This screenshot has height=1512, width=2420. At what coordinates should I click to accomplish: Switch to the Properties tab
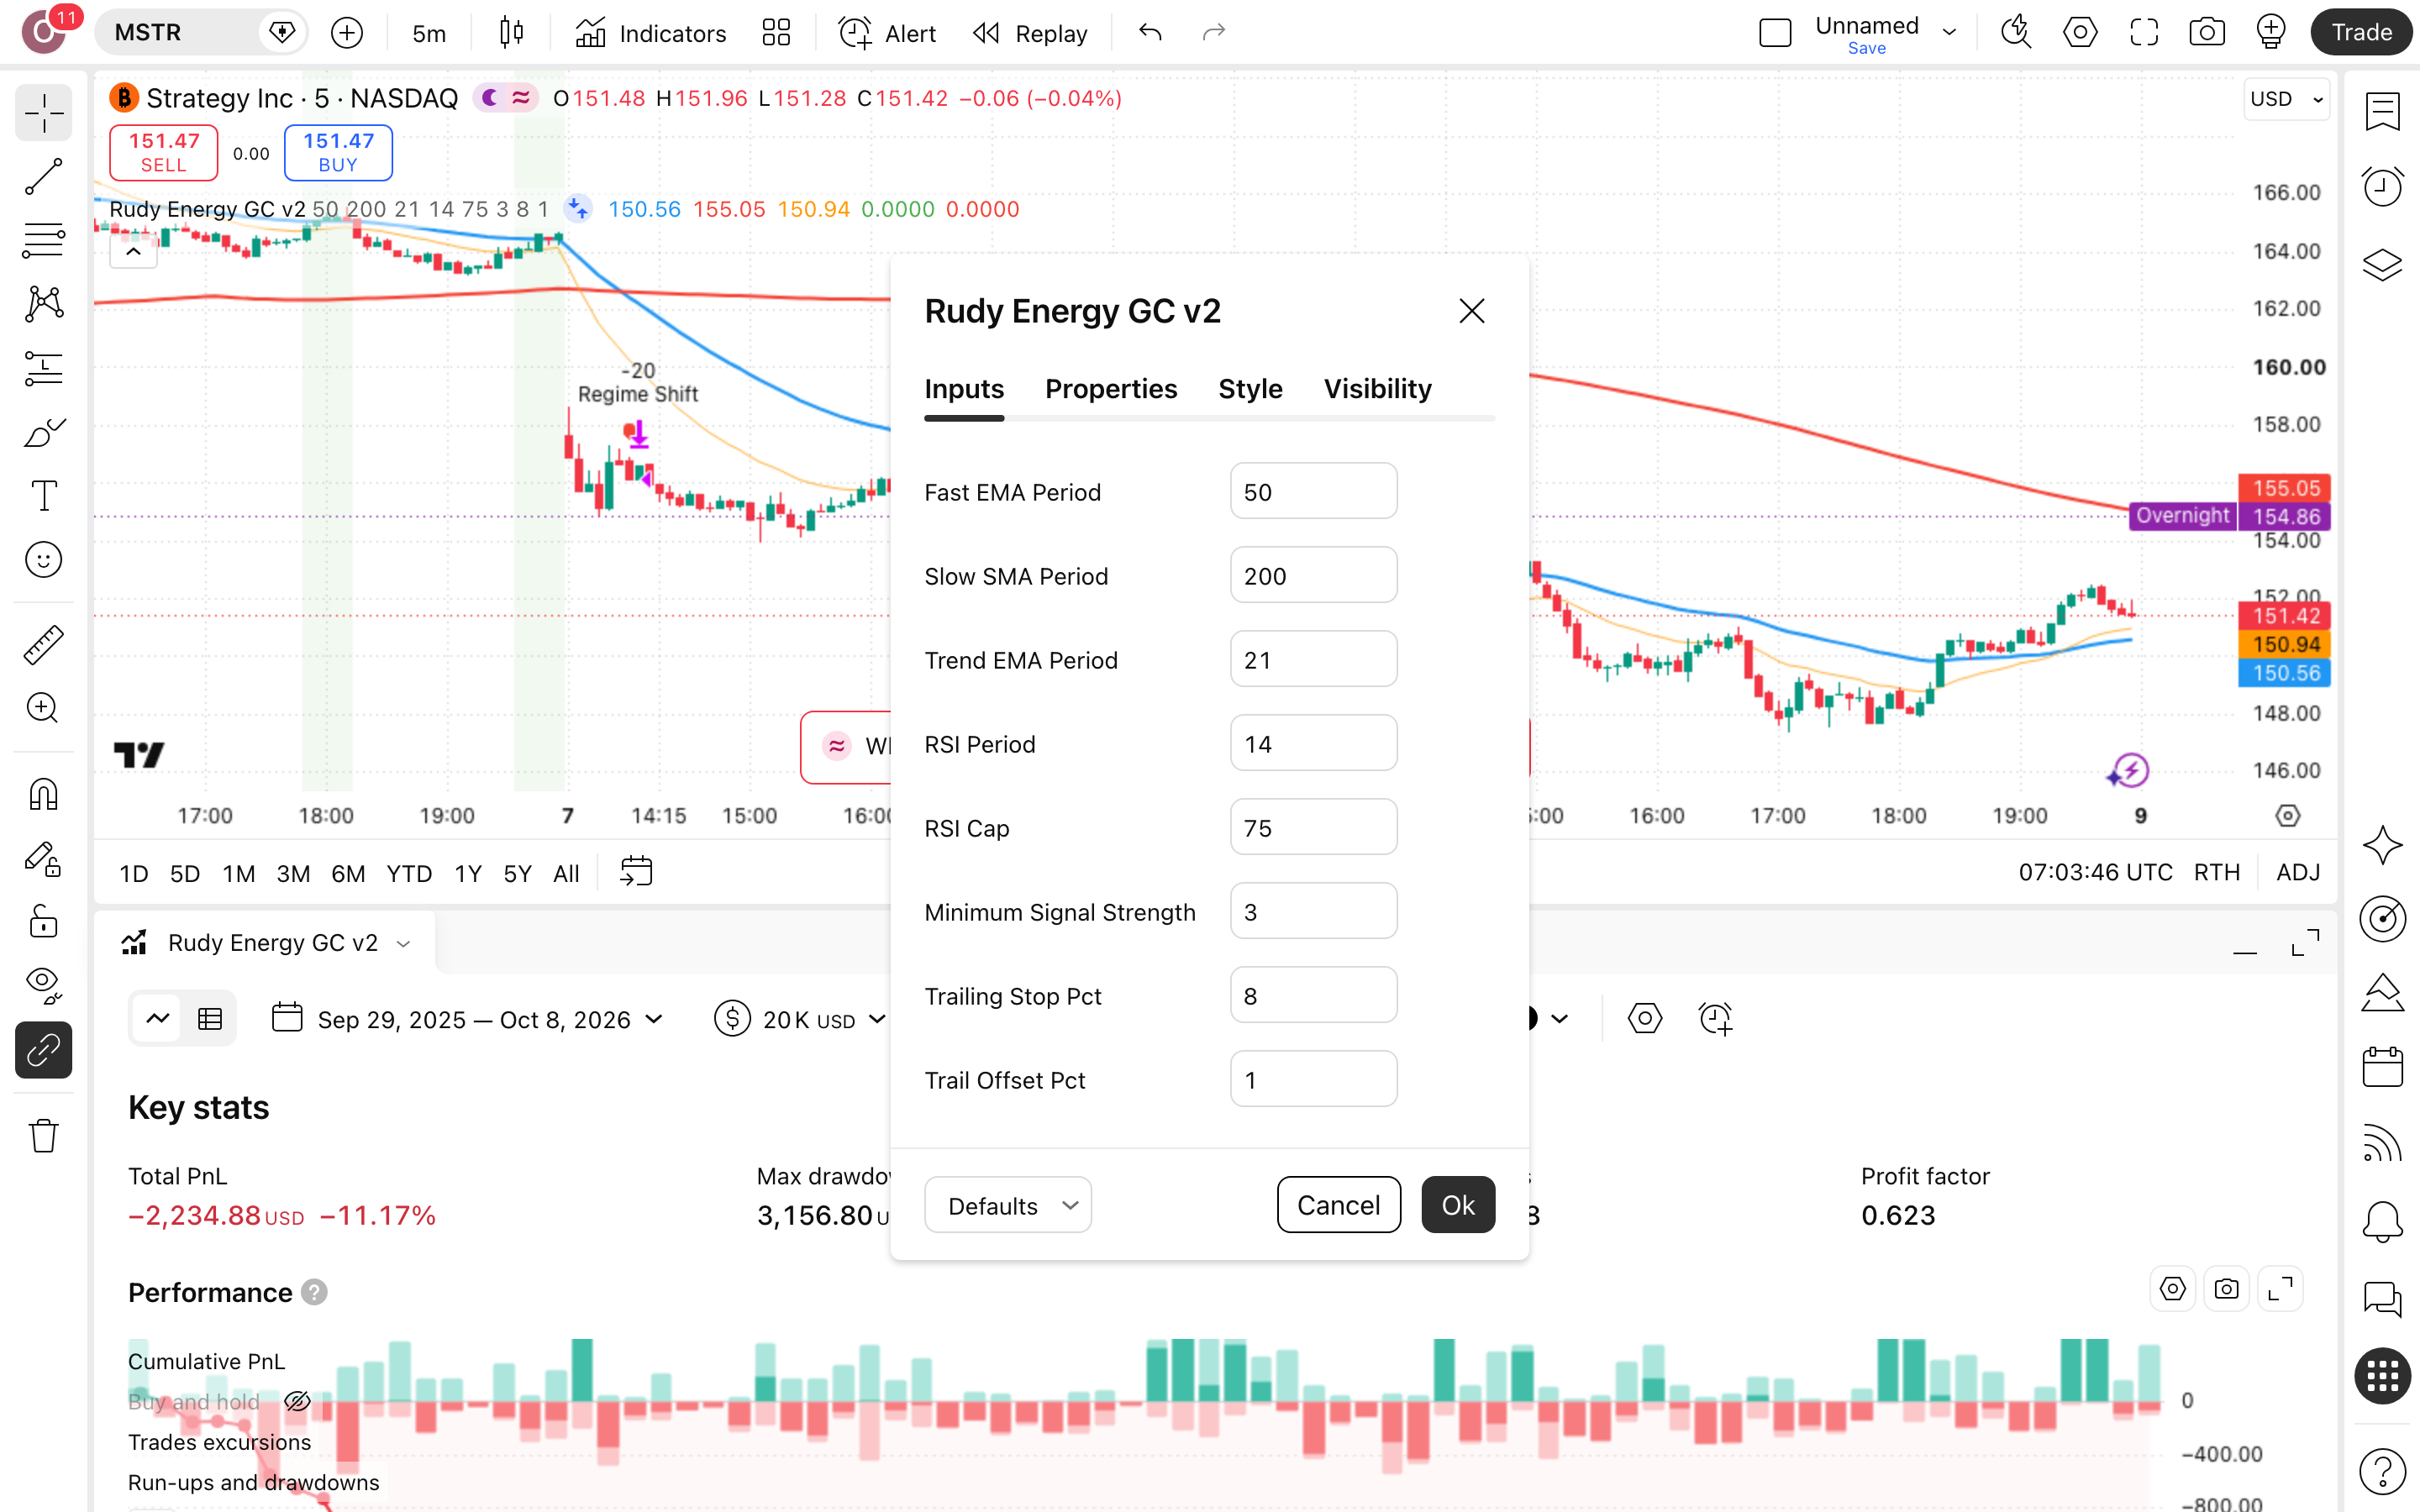point(1110,388)
